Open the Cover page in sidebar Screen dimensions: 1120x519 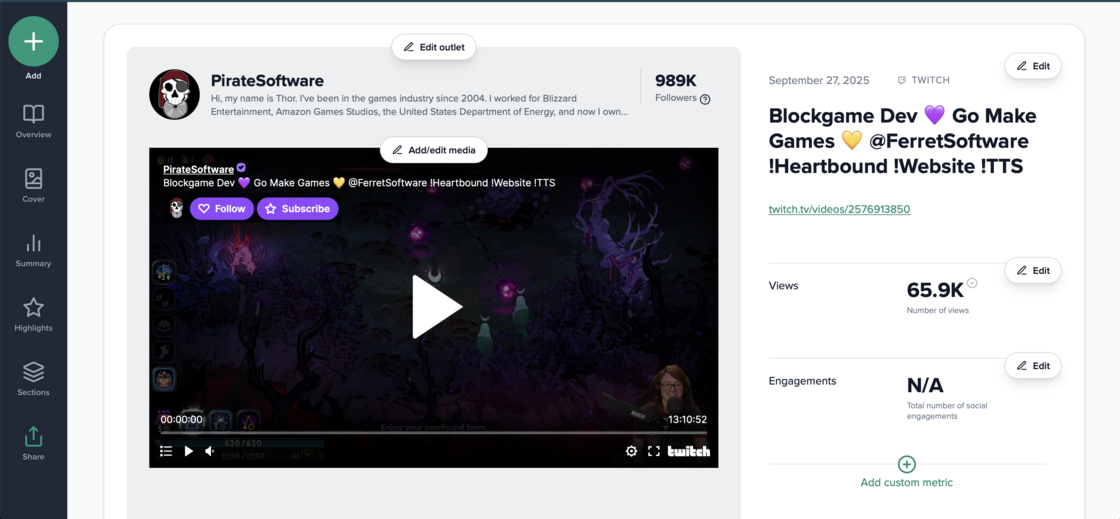point(33,185)
